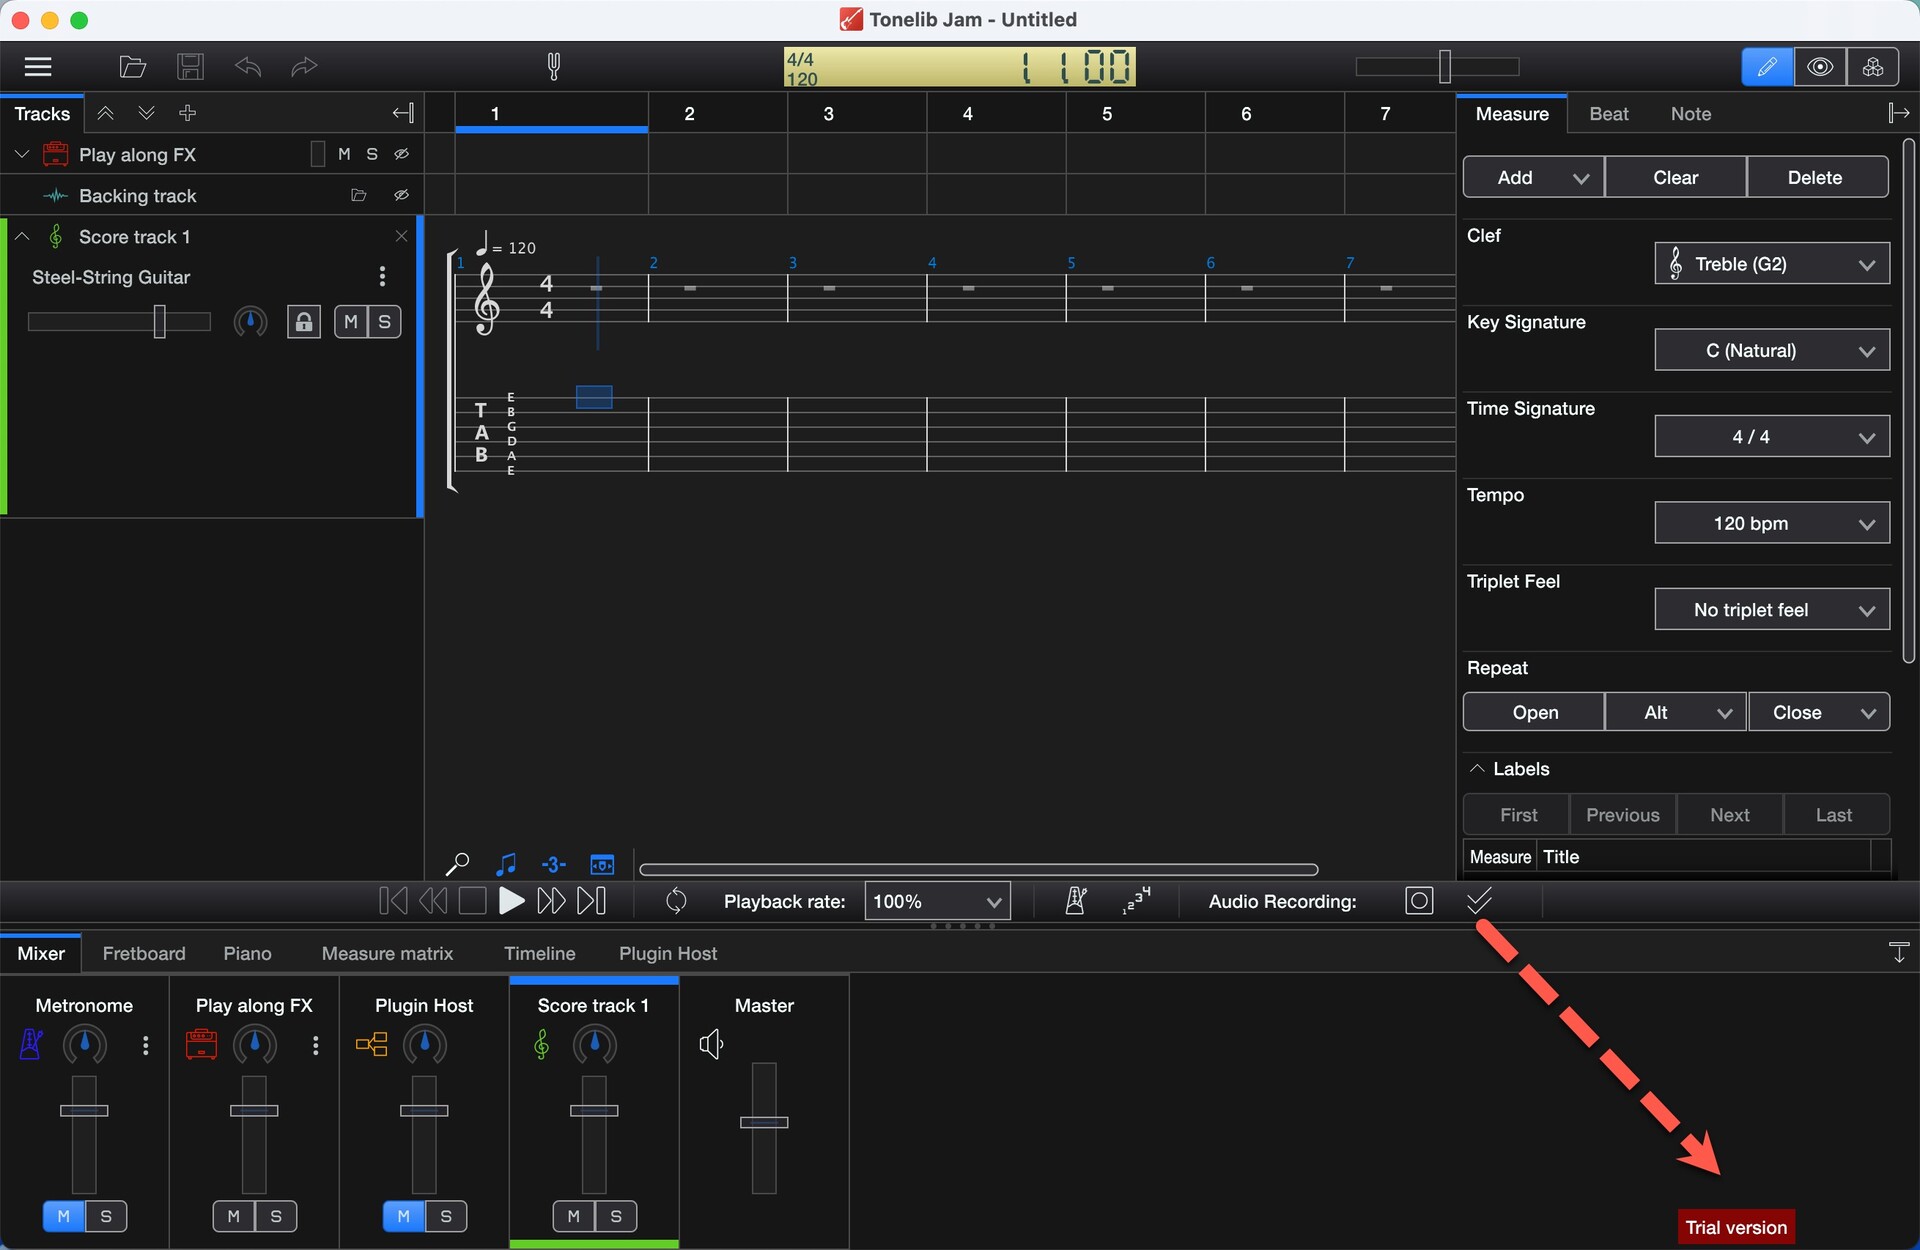Move track down with double chevron down
Viewport: 1920px width, 1250px height.
146,113
